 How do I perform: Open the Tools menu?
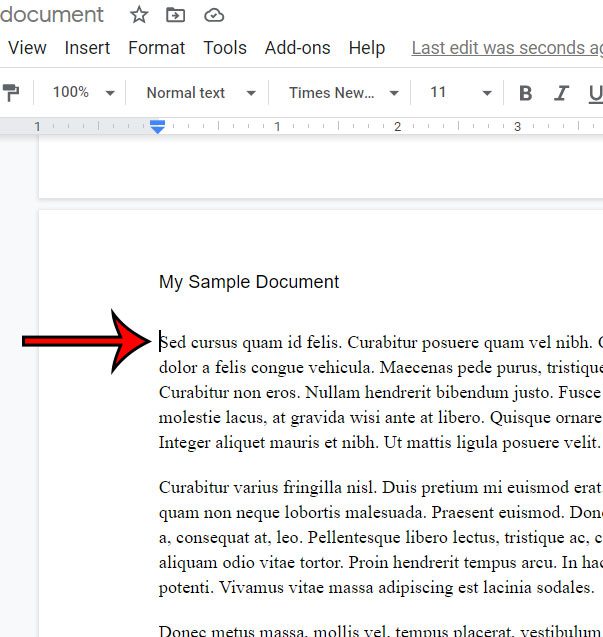(225, 48)
